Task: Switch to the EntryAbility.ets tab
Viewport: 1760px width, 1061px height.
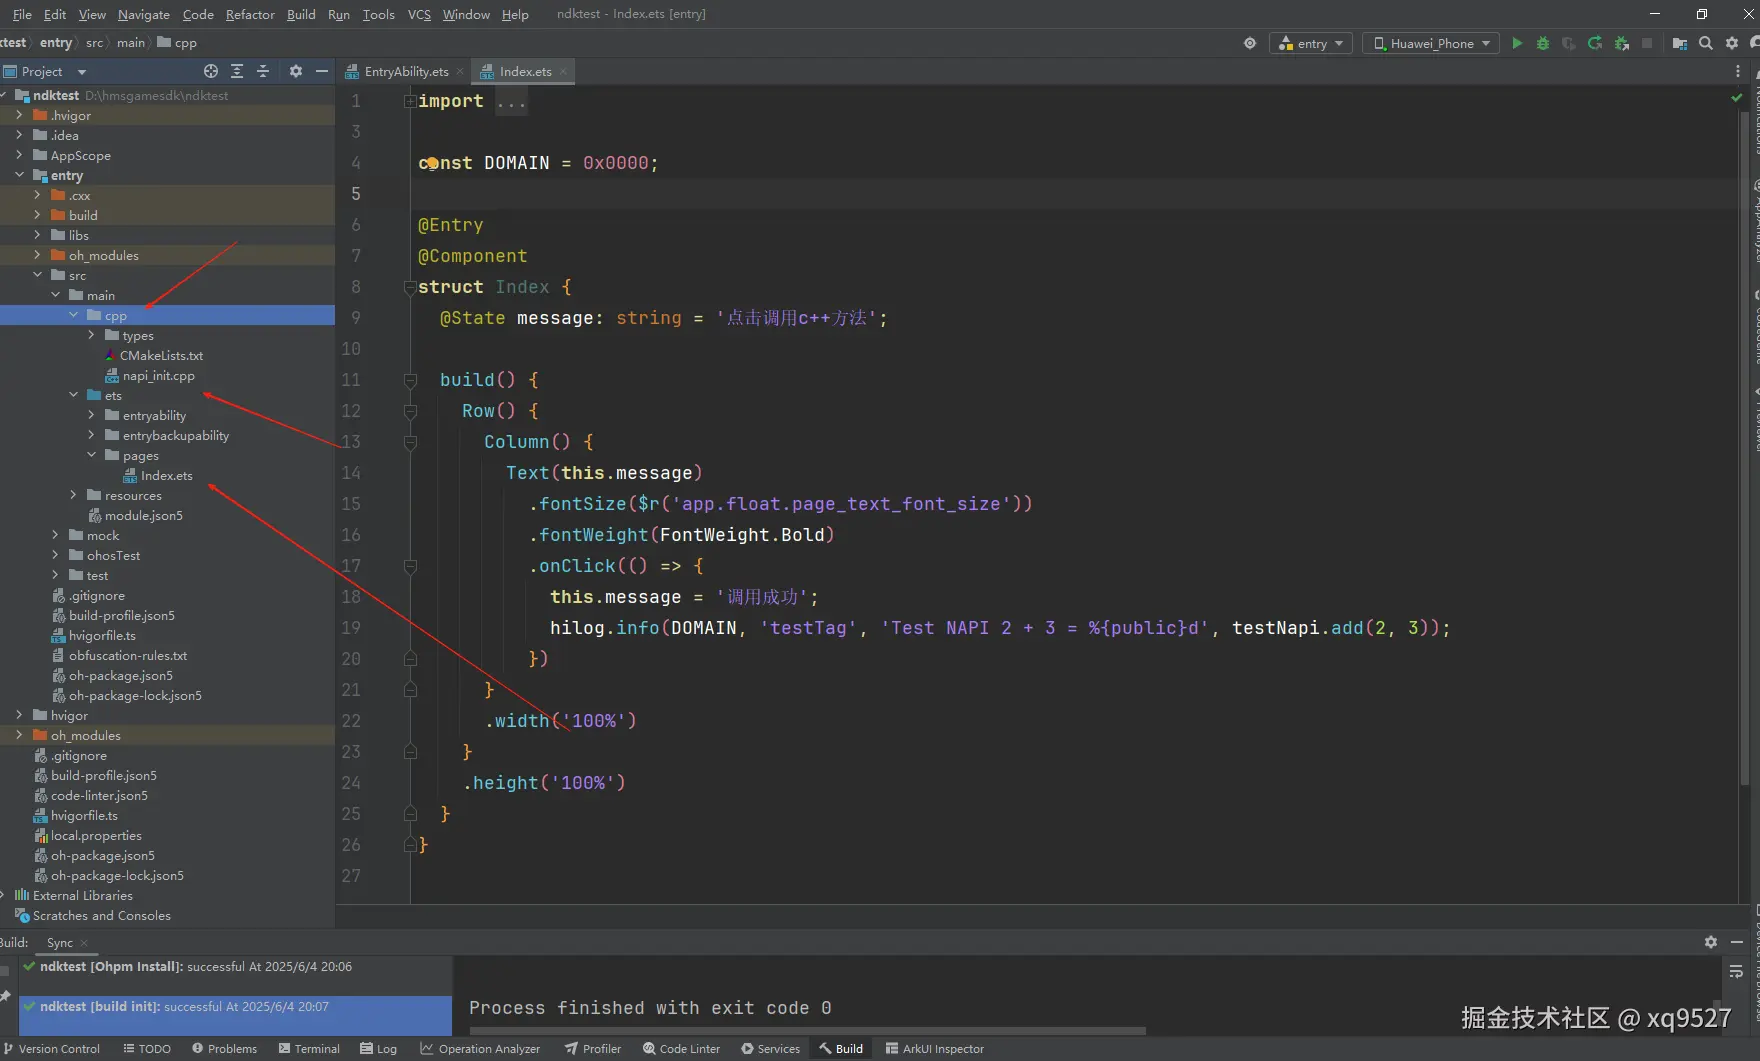Action: (x=405, y=71)
